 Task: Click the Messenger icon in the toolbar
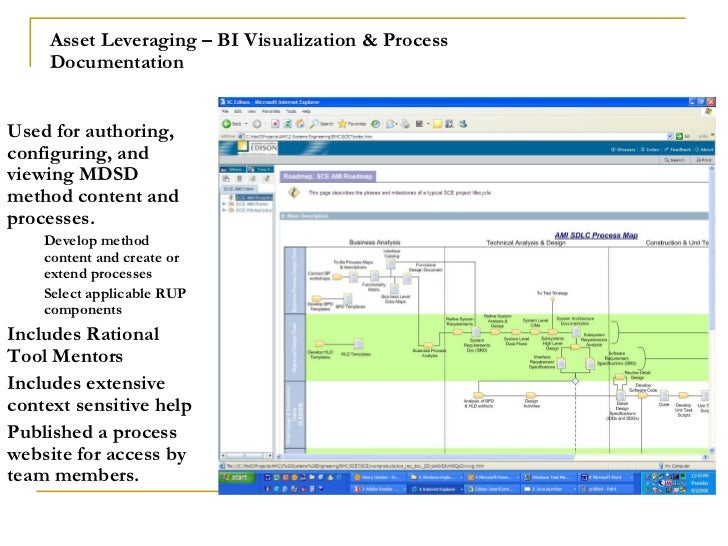coord(462,124)
